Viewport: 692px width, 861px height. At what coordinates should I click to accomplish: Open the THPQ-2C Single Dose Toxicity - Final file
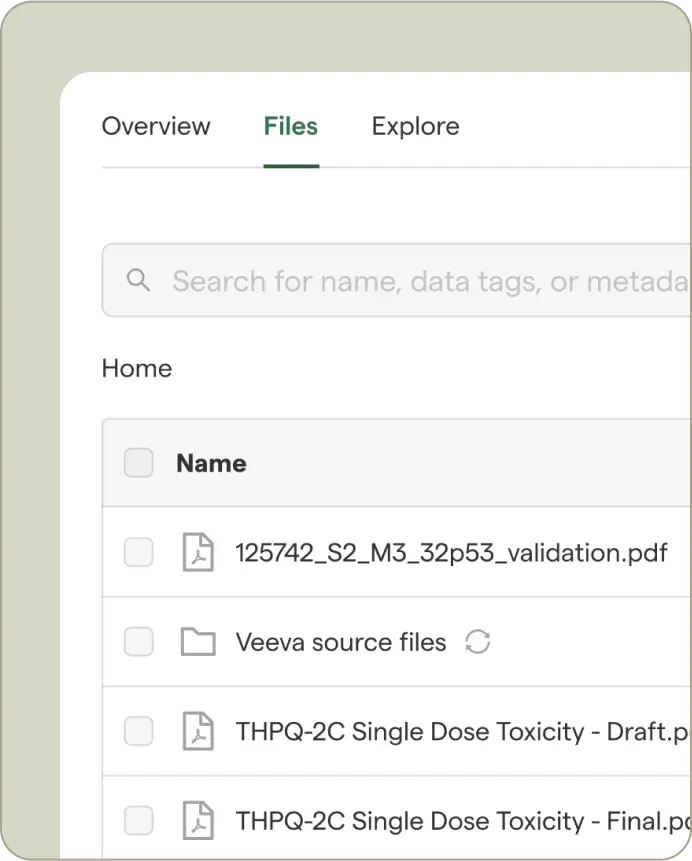pyautogui.click(x=460, y=821)
